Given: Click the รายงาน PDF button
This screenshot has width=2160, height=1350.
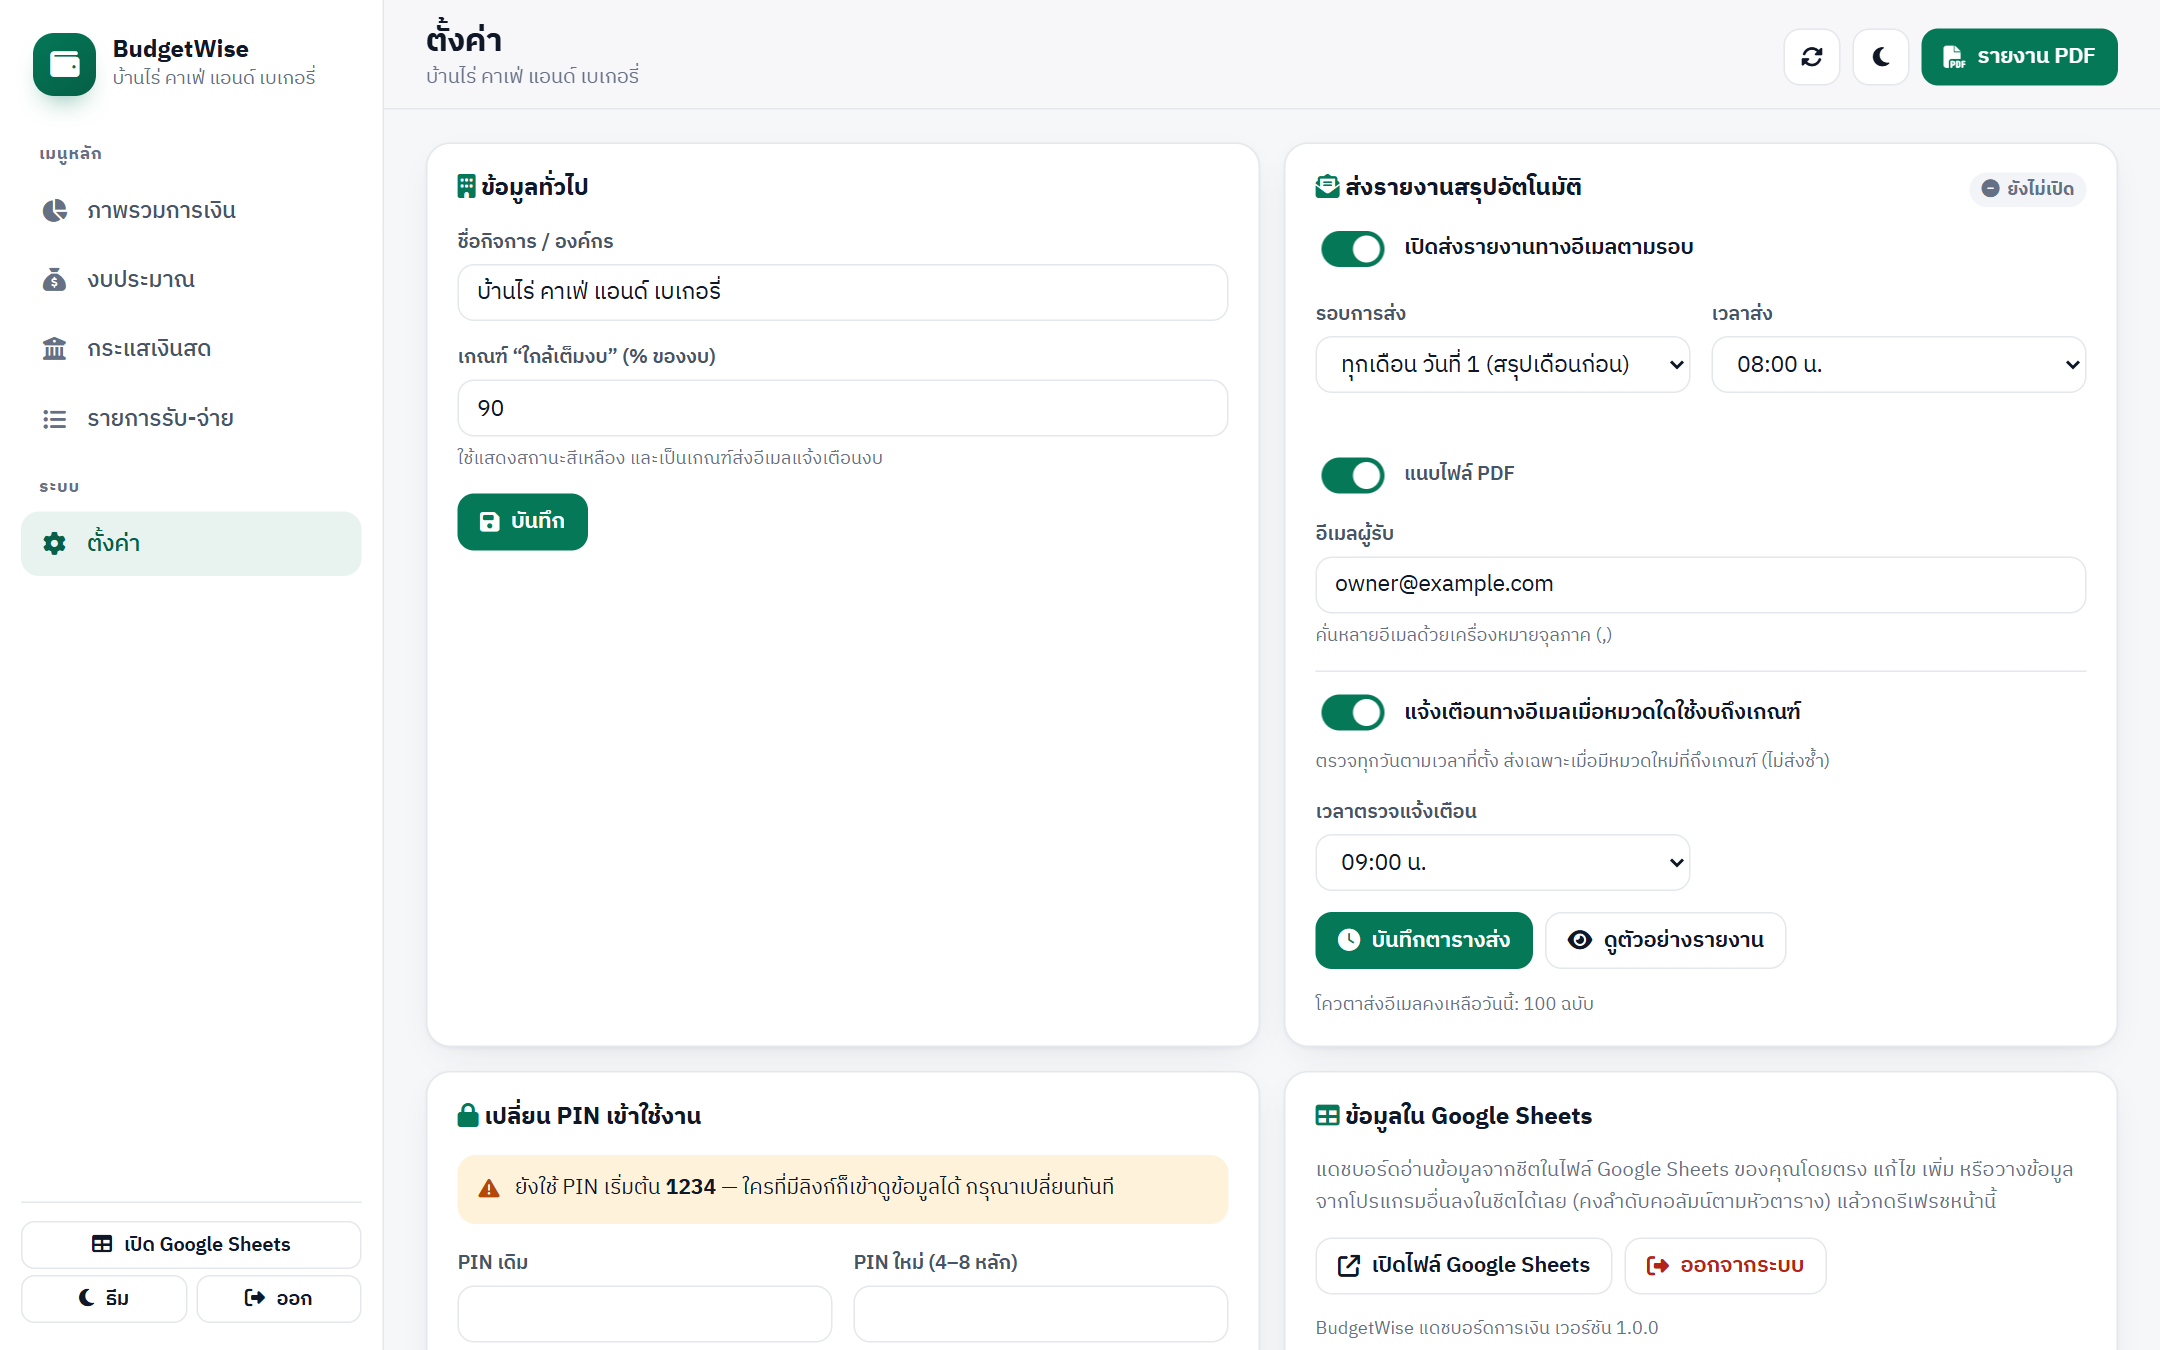Looking at the screenshot, I should coord(2019,57).
